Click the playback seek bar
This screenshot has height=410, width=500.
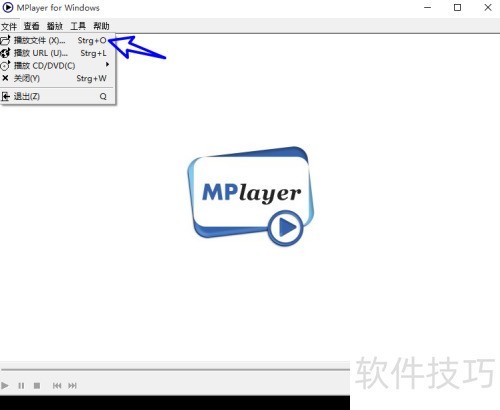[175, 370]
